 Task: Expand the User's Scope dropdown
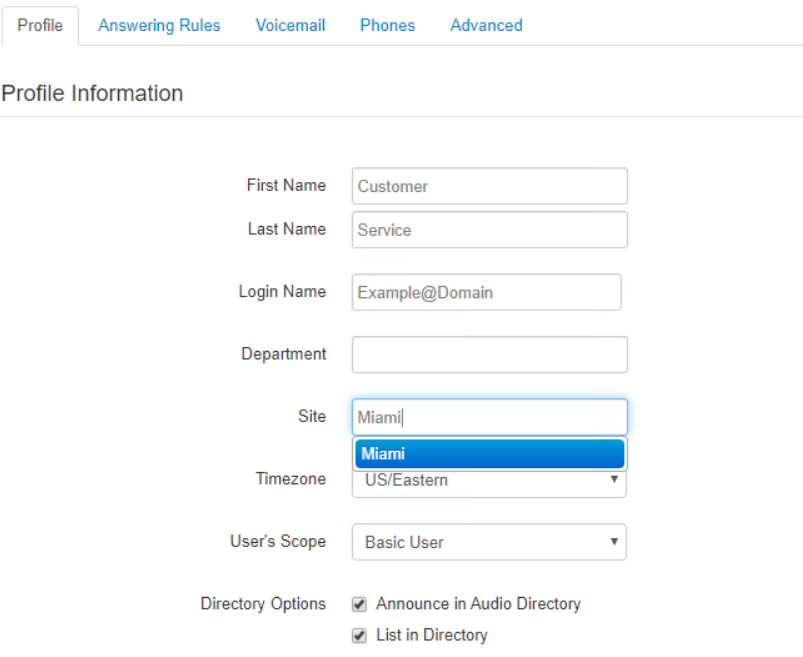(489, 542)
